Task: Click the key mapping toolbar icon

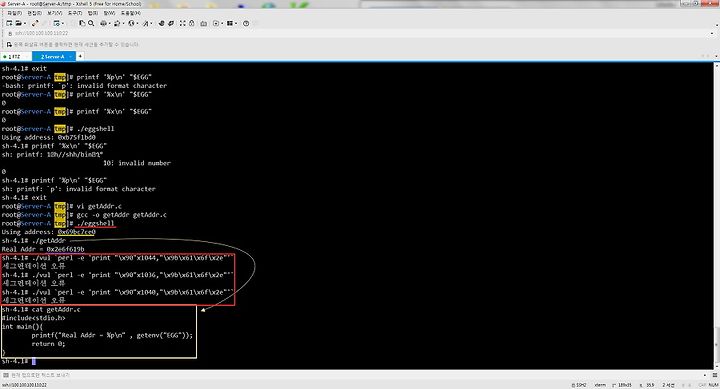Action: (x=203, y=23)
